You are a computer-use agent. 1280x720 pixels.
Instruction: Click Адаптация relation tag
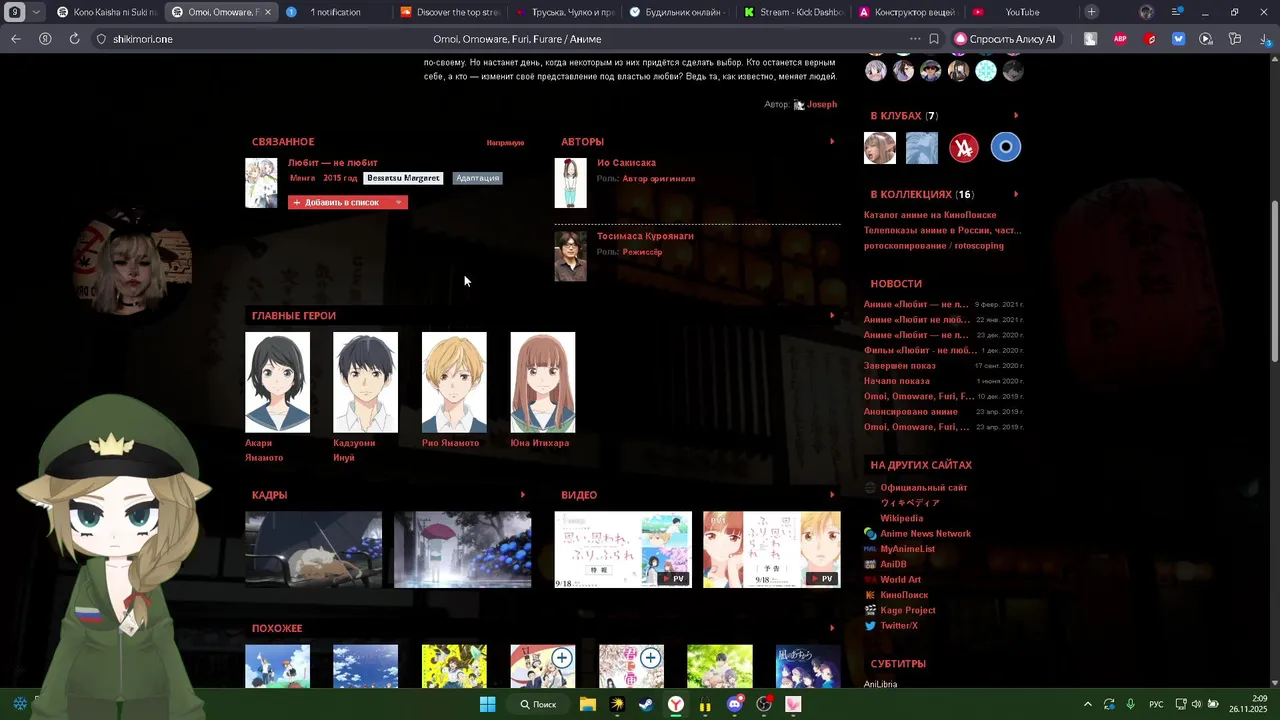click(x=477, y=178)
